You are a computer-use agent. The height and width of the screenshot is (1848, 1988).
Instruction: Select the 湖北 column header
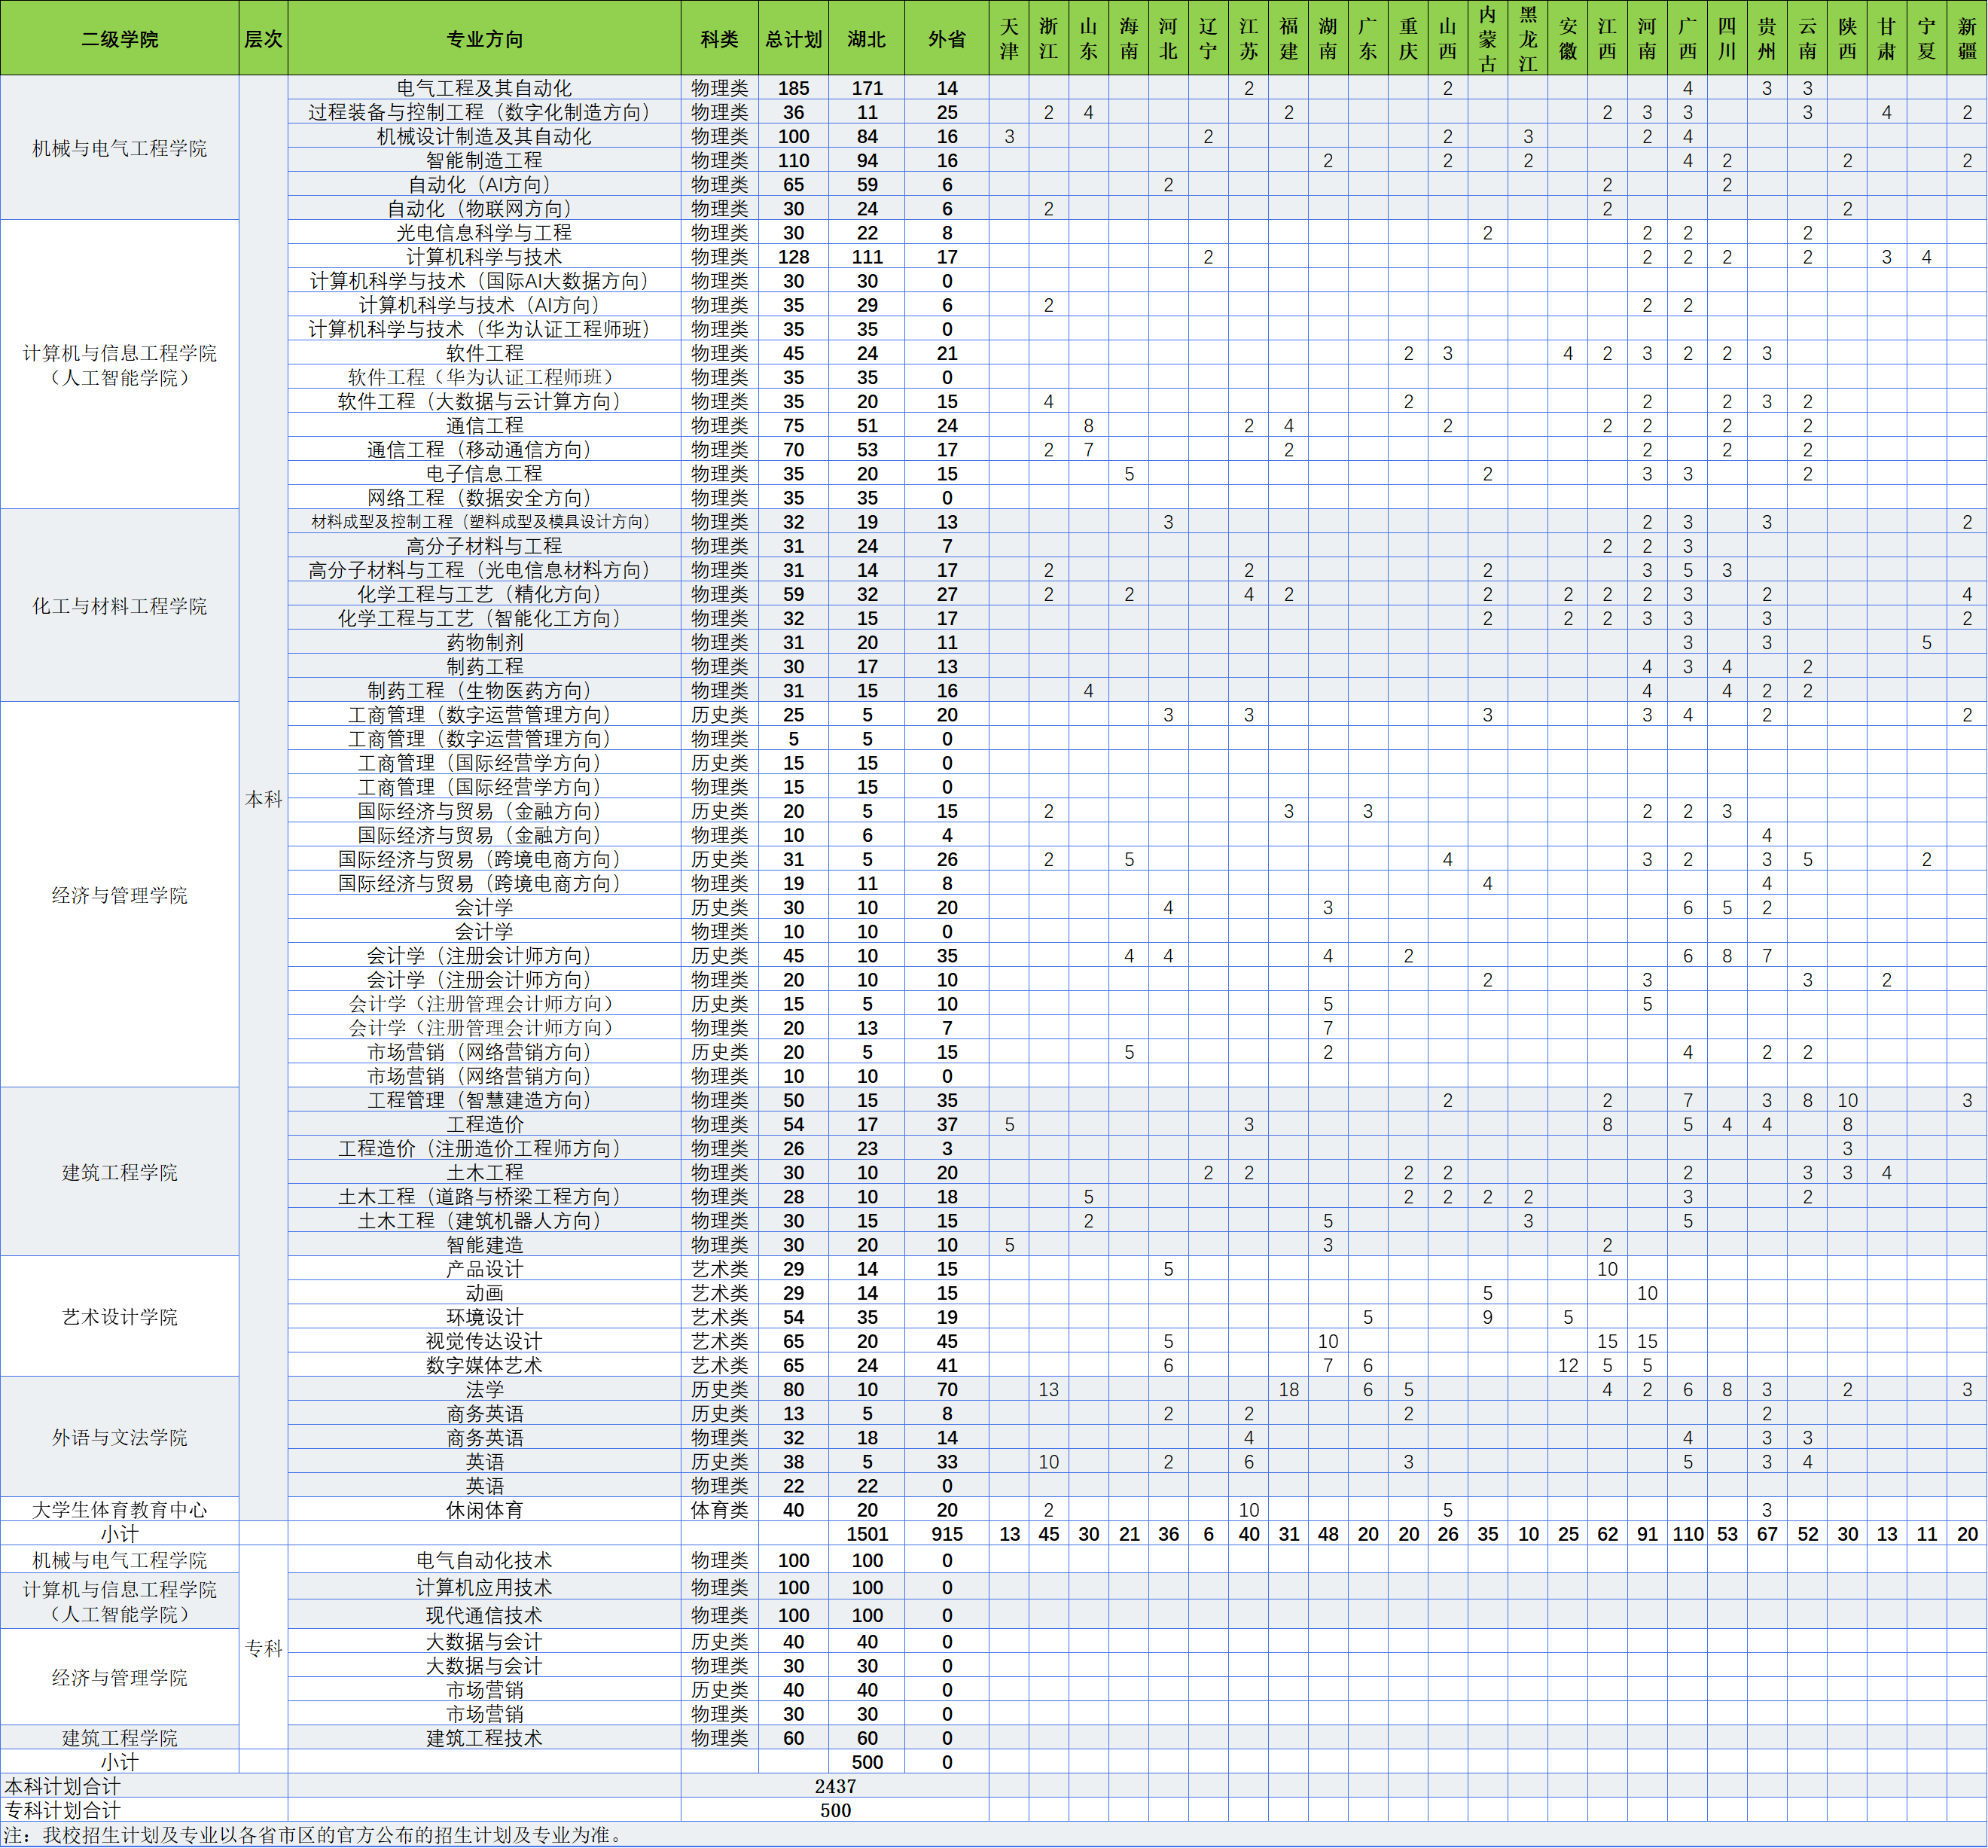[866, 38]
